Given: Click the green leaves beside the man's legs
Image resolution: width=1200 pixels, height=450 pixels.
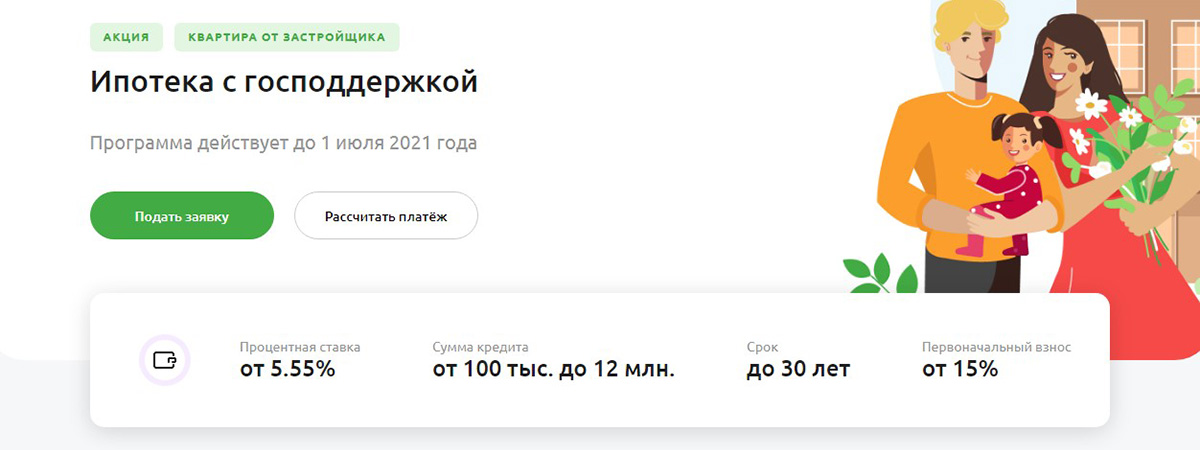Looking at the screenshot, I should tap(872, 270).
